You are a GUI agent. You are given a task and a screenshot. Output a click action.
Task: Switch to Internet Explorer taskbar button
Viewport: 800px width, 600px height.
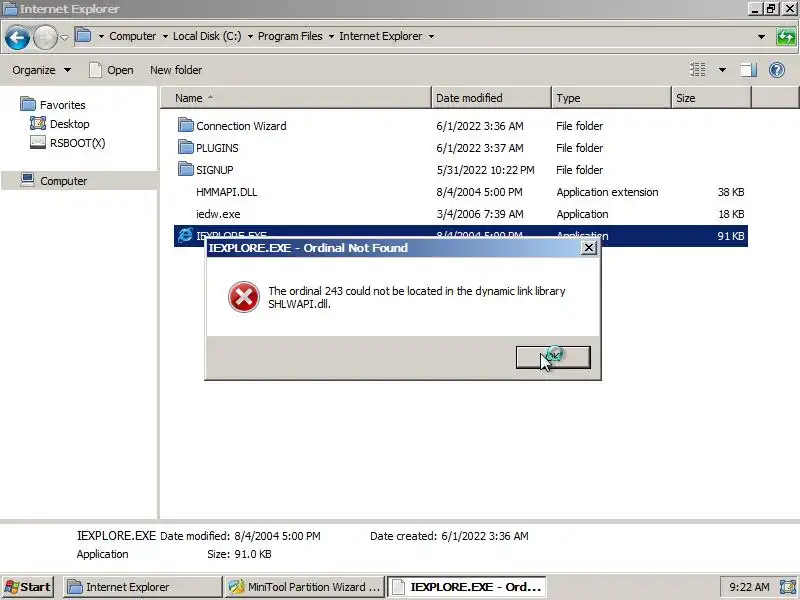142,587
